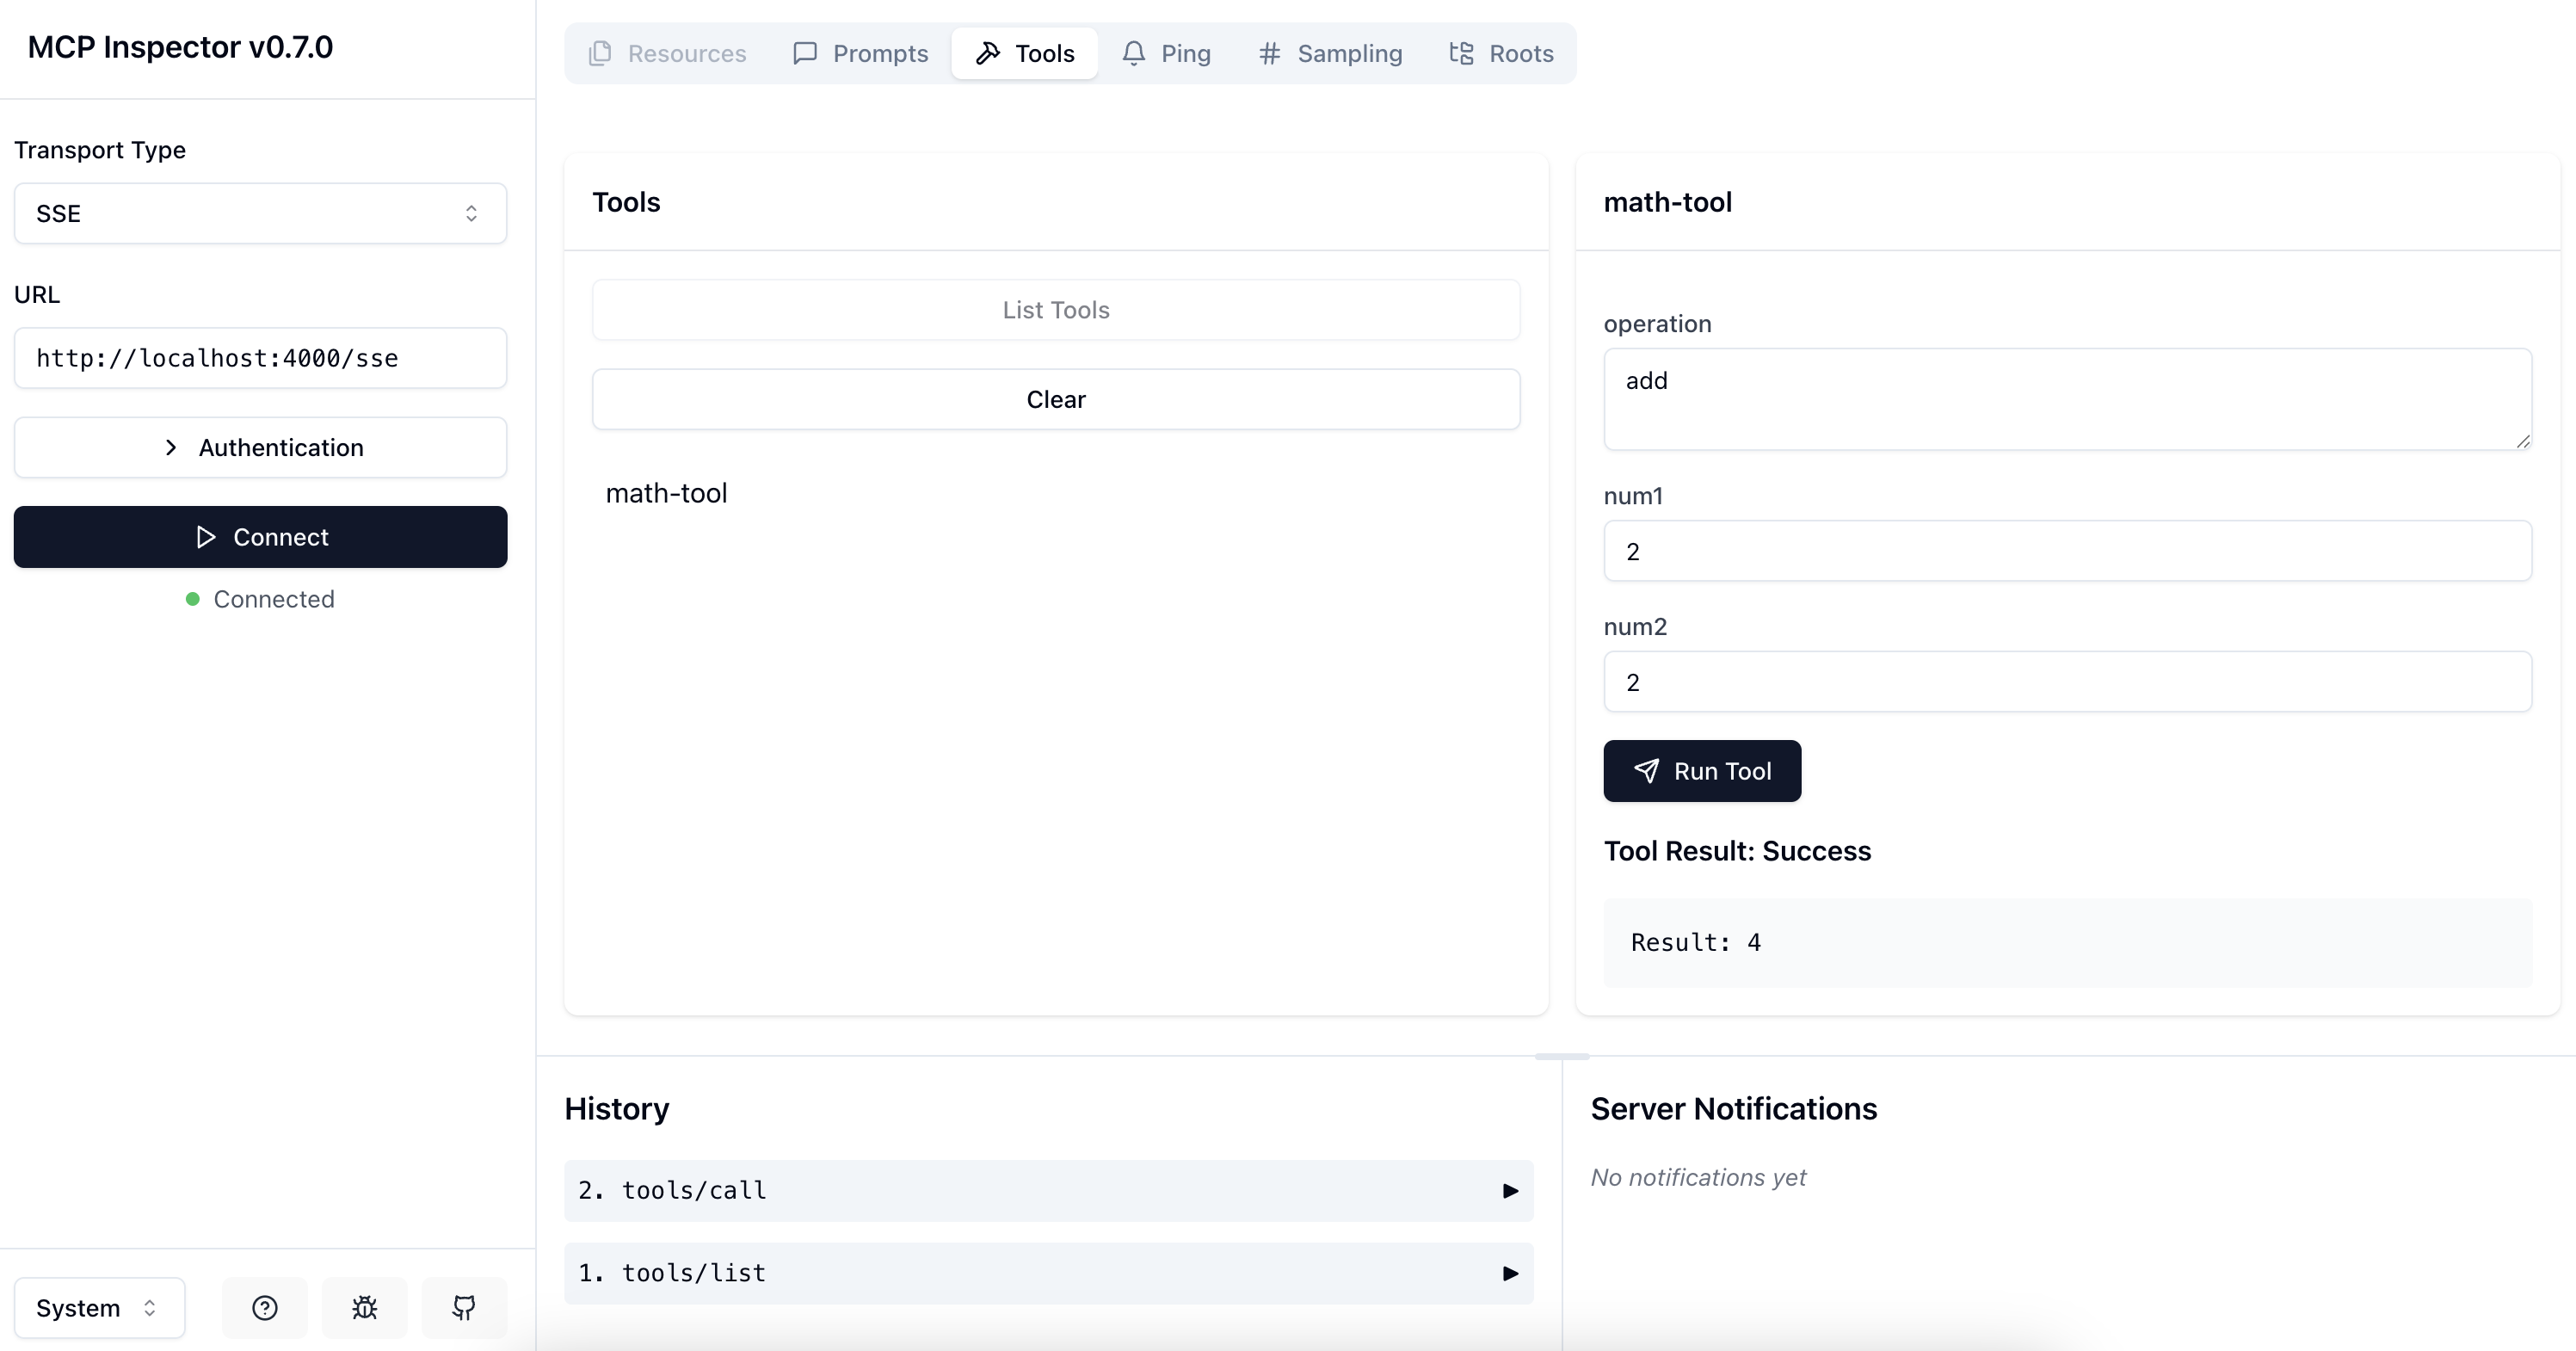The image size is (2576, 1351).
Task: Expand the tools/call history entry
Action: (x=1048, y=1190)
